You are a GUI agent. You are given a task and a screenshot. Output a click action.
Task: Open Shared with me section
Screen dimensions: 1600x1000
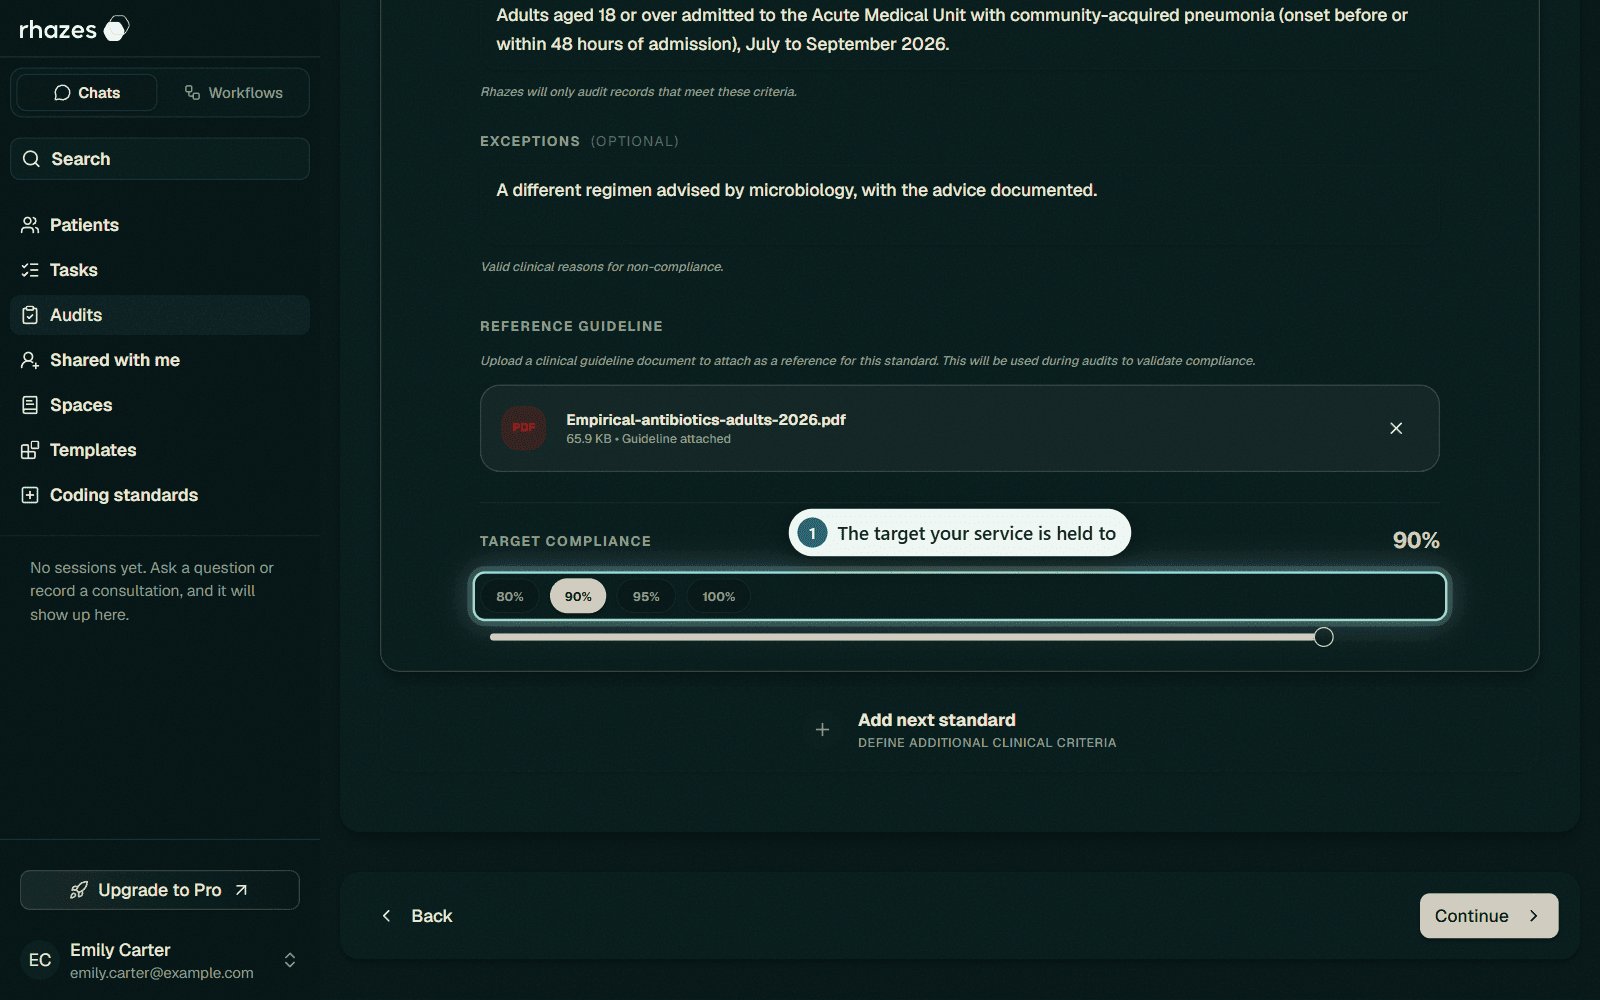click(160, 360)
